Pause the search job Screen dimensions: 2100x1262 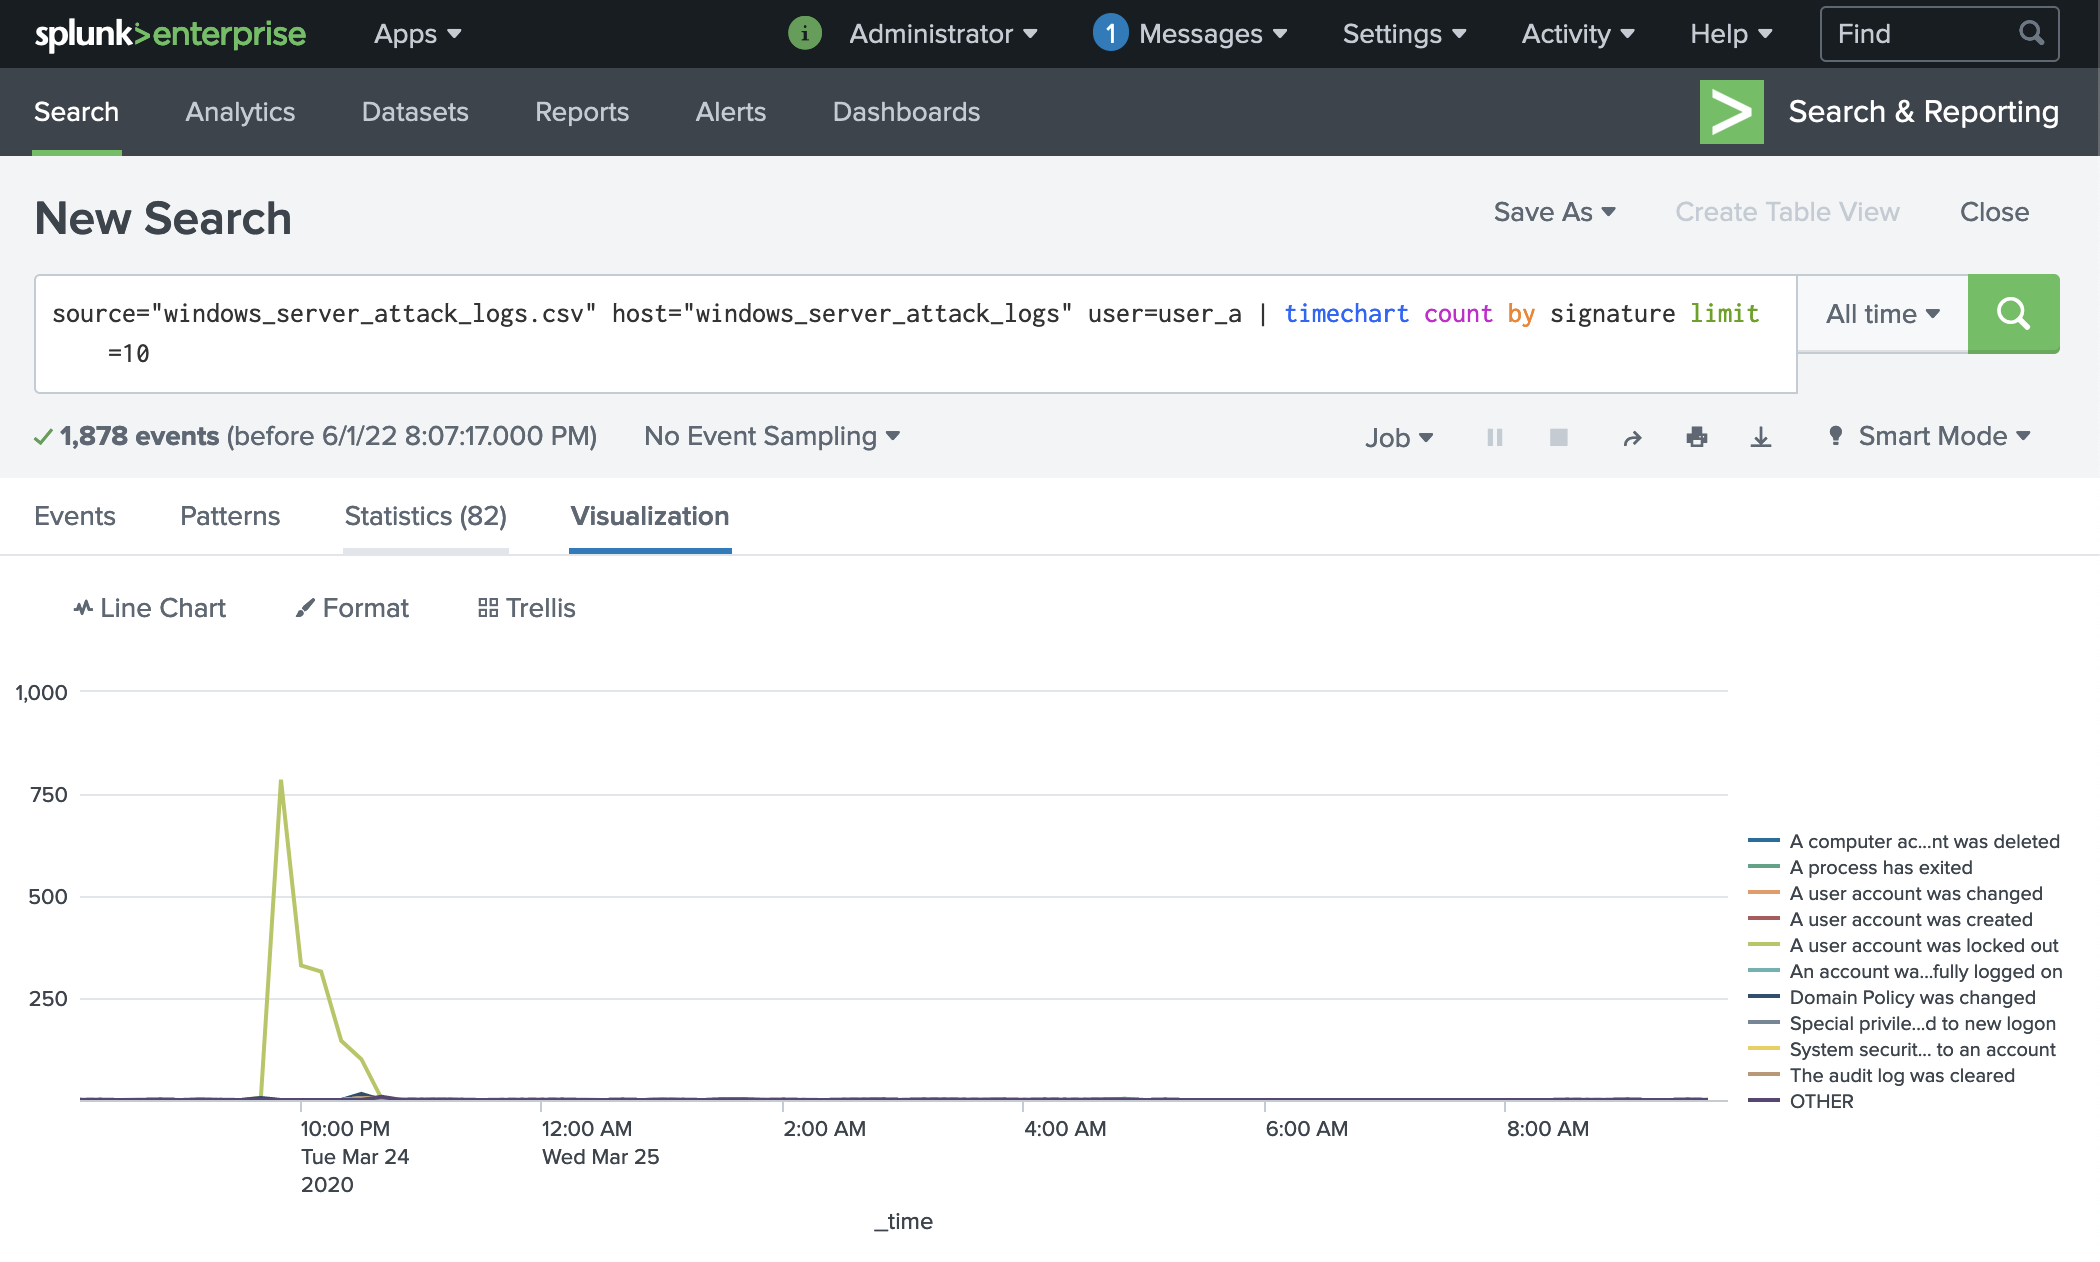pyautogui.click(x=1495, y=437)
